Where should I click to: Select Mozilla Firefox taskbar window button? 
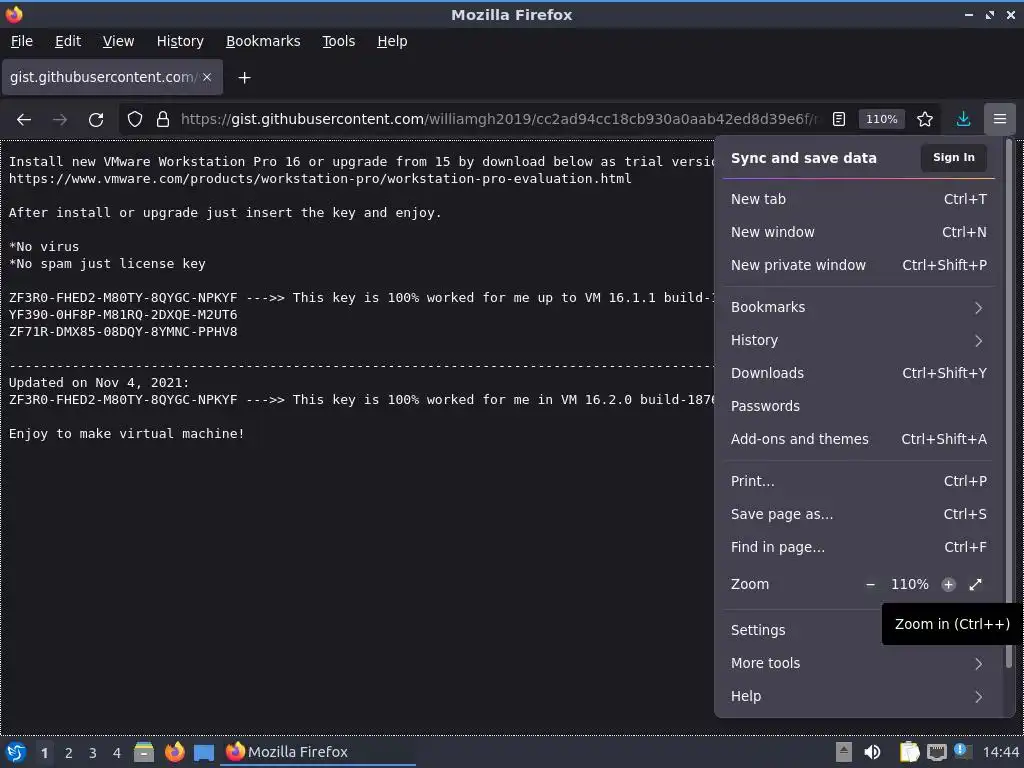pyautogui.click(x=319, y=752)
